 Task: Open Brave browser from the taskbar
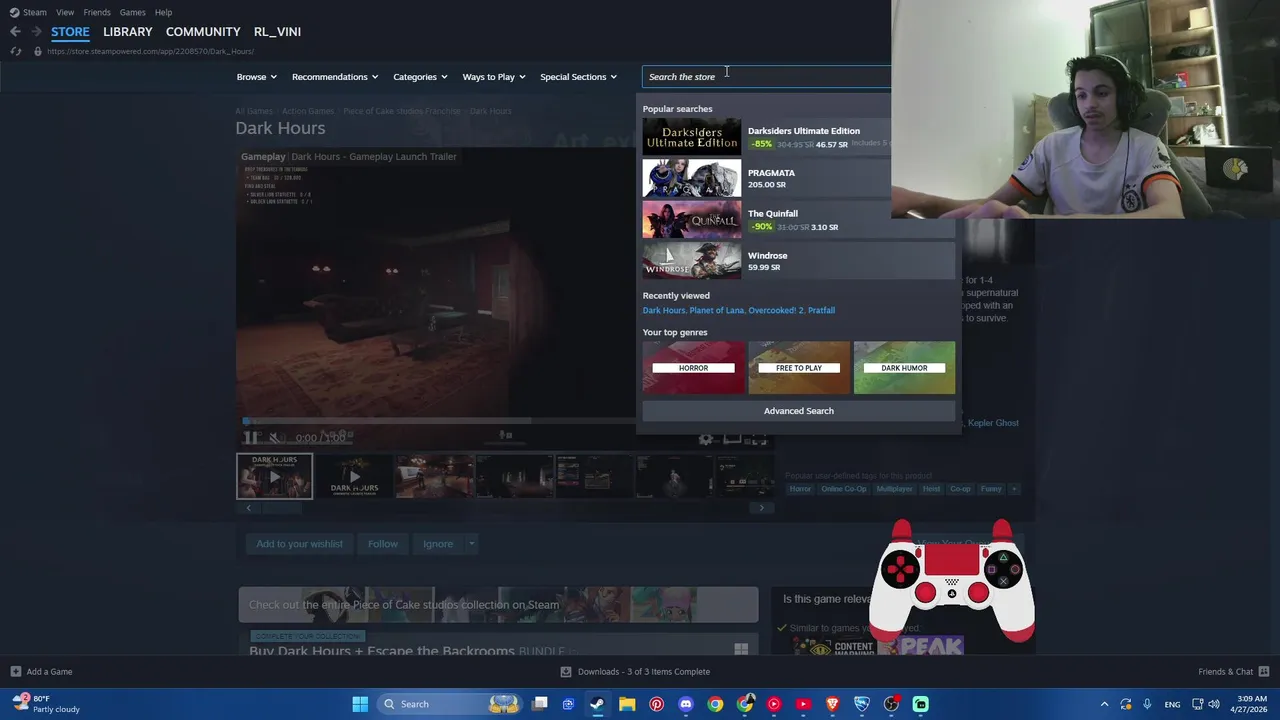pos(832,704)
